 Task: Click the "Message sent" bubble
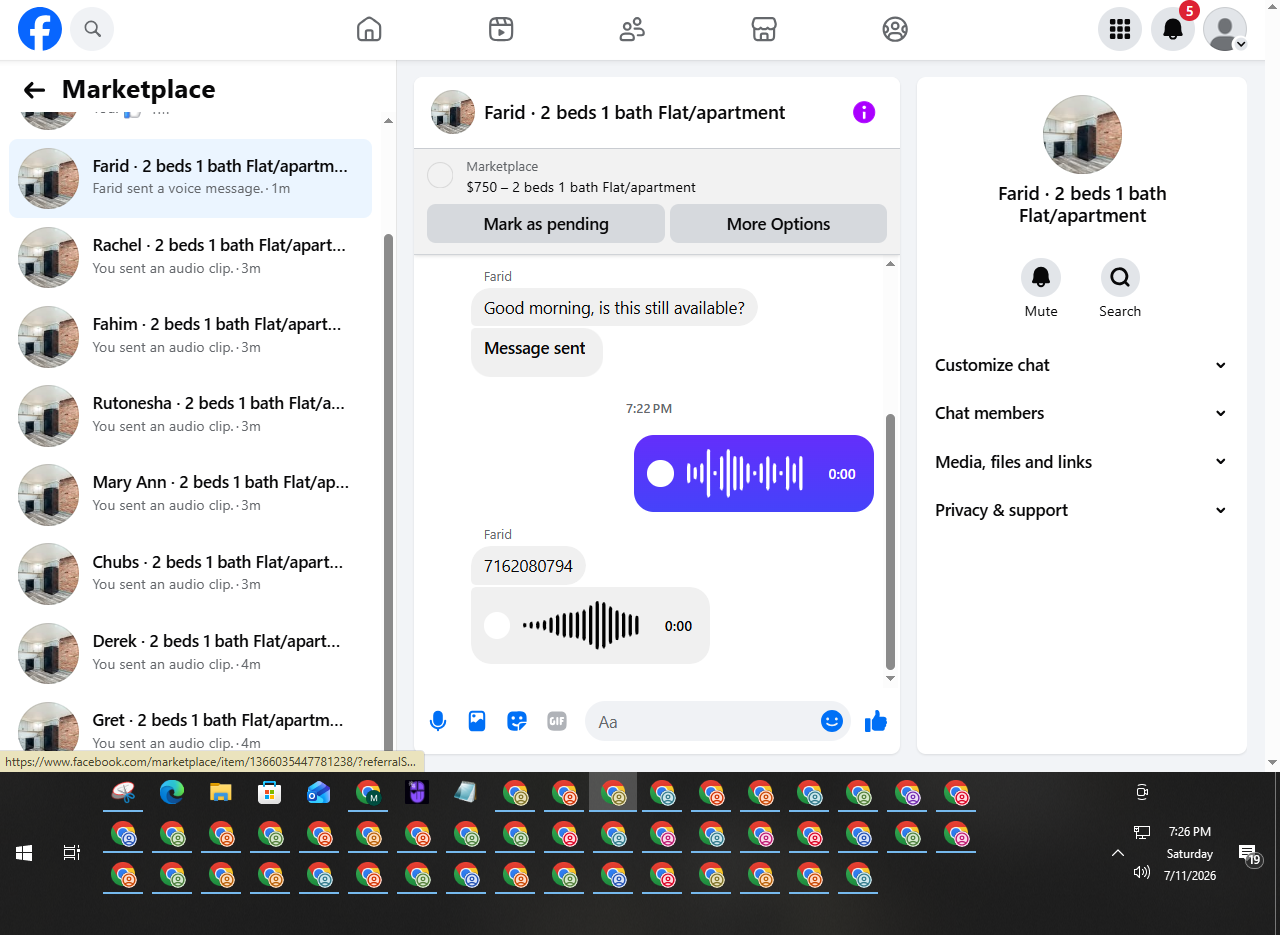point(536,351)
